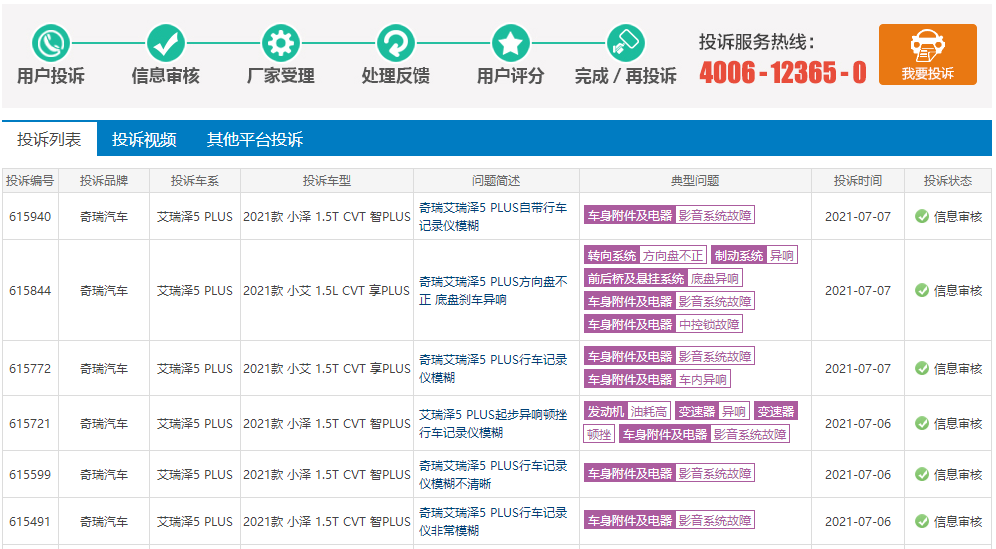Click the 投诉车型 column header
996x549 pixels.
[326, 180]
